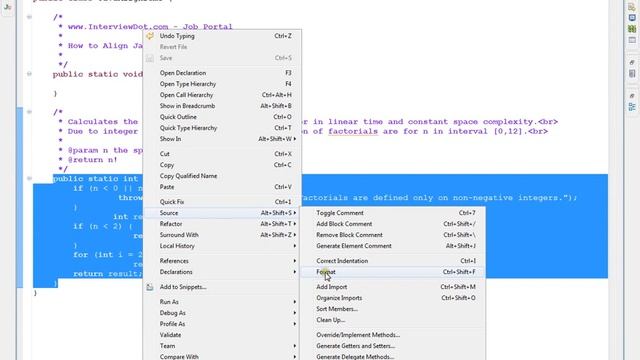Select Override/Implement Methods entry

click(x=393, y=335)
